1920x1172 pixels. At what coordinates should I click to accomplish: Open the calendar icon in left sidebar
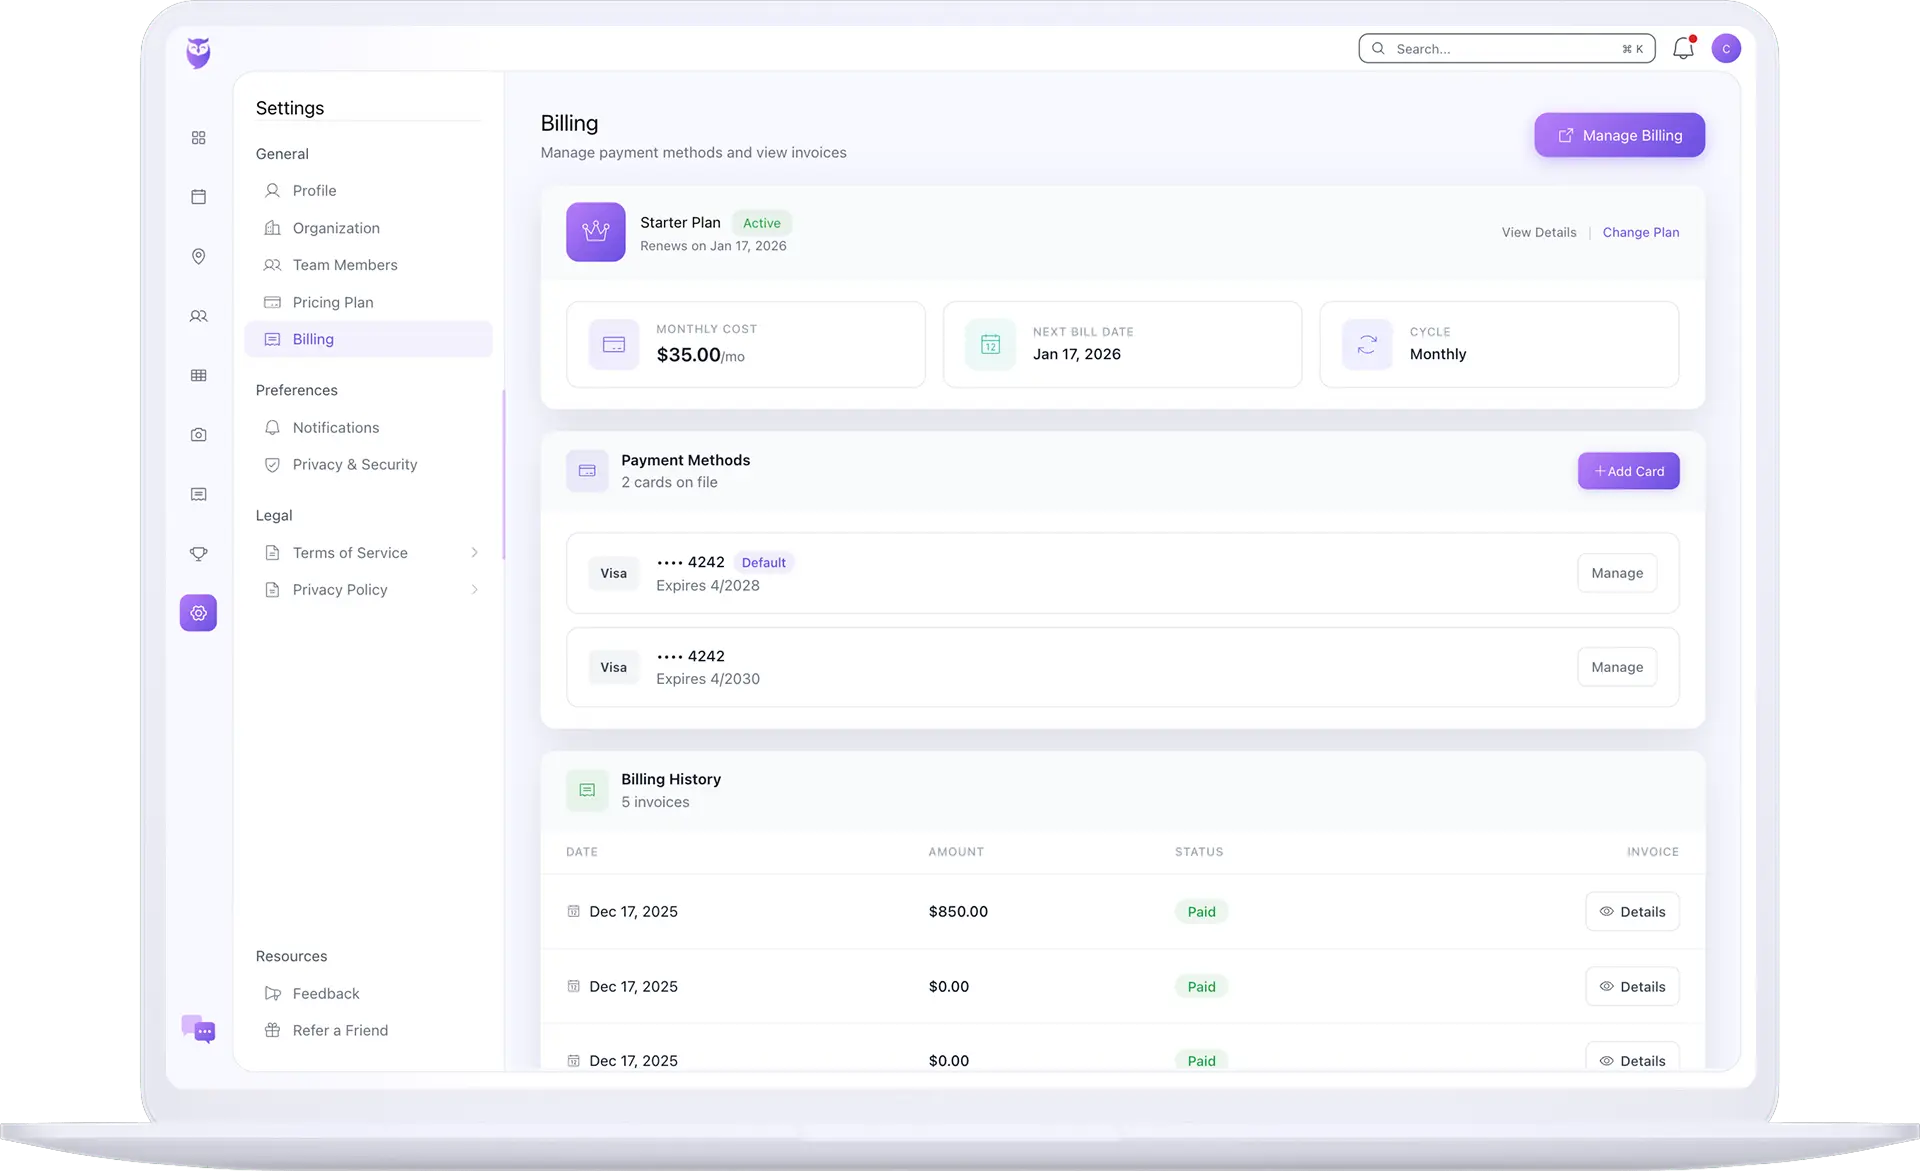click(x=198, y=197)
